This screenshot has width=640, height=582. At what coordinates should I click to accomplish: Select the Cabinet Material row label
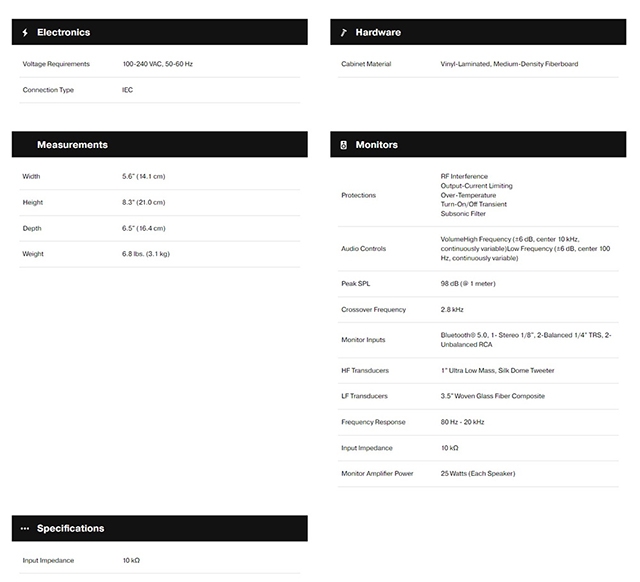coord(366,64)
